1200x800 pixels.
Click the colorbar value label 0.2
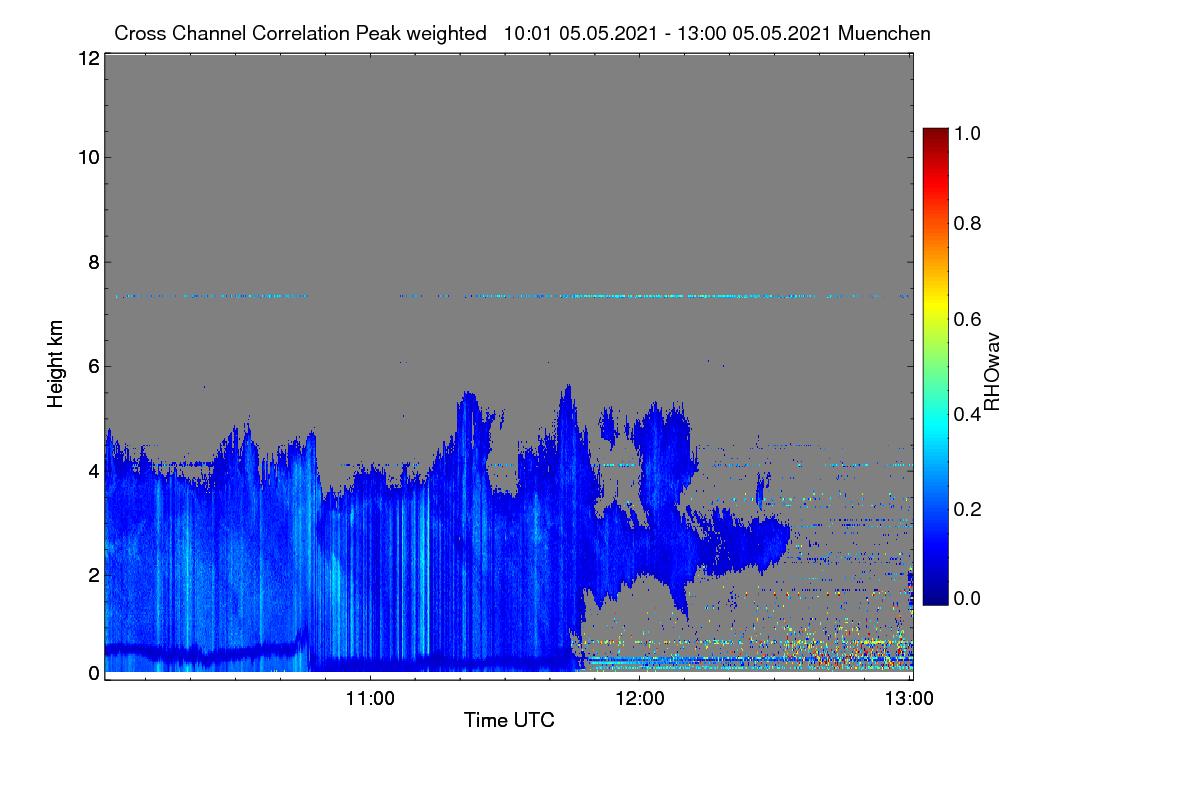[x=967, y=509]
